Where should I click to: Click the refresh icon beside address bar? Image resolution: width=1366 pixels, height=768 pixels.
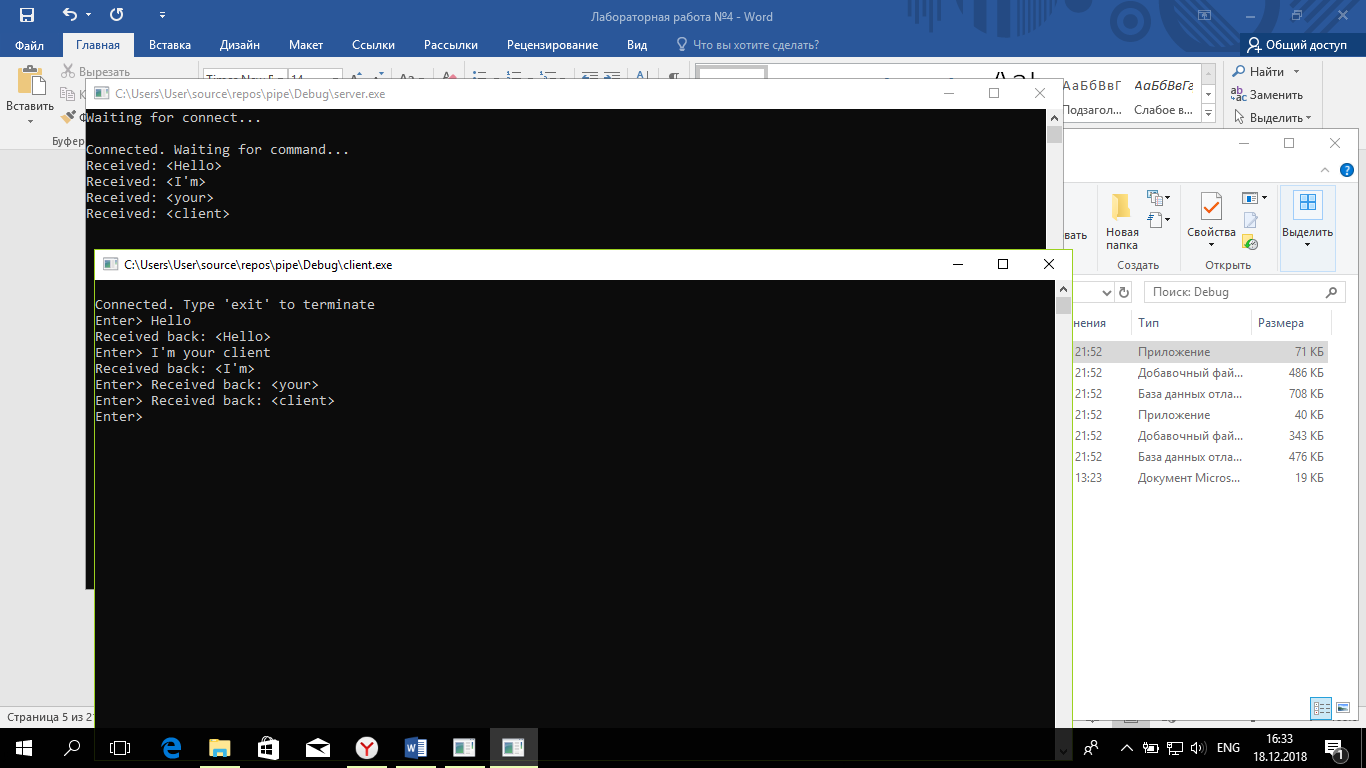pos(1124,292)
